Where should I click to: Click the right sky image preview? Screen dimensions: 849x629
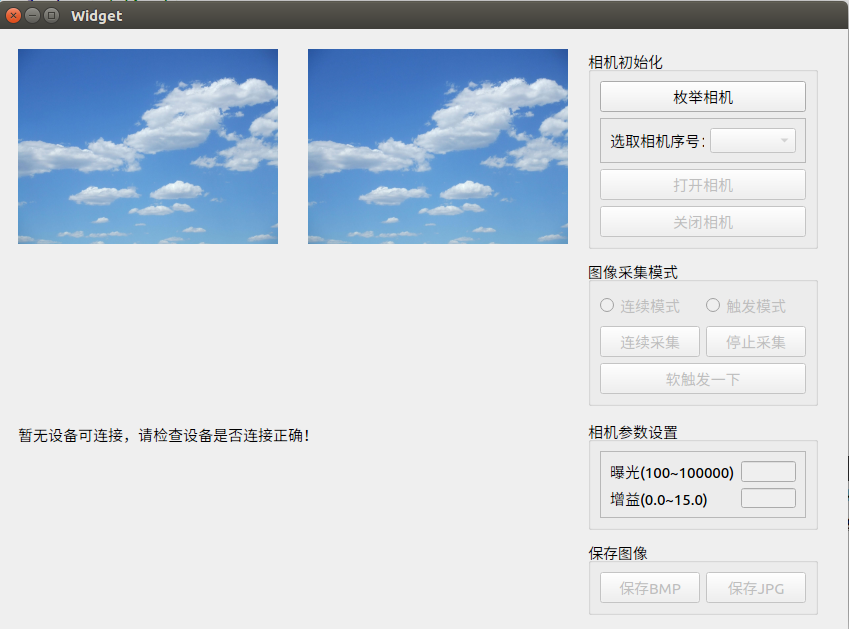[x=437, y=146]
